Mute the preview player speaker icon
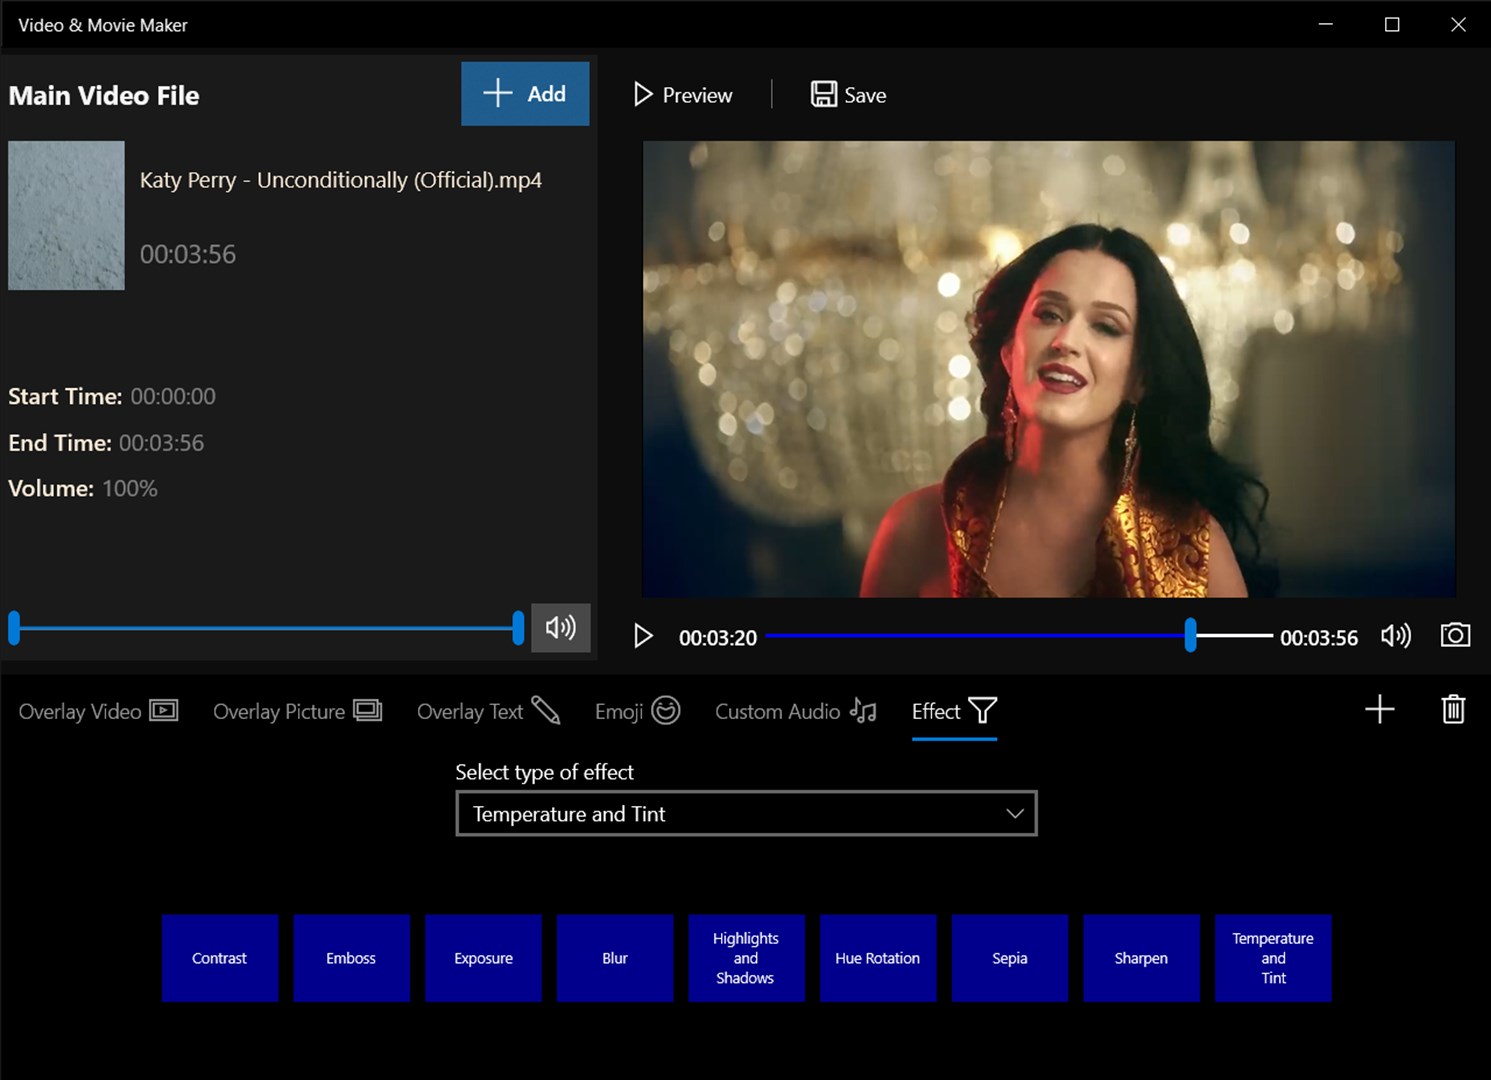Viewport: 1491px width, 1080px height. click(1396, 636)
